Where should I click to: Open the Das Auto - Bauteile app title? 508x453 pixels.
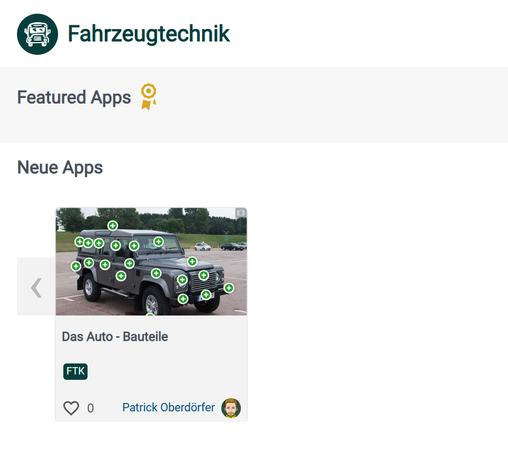[115, 337]
